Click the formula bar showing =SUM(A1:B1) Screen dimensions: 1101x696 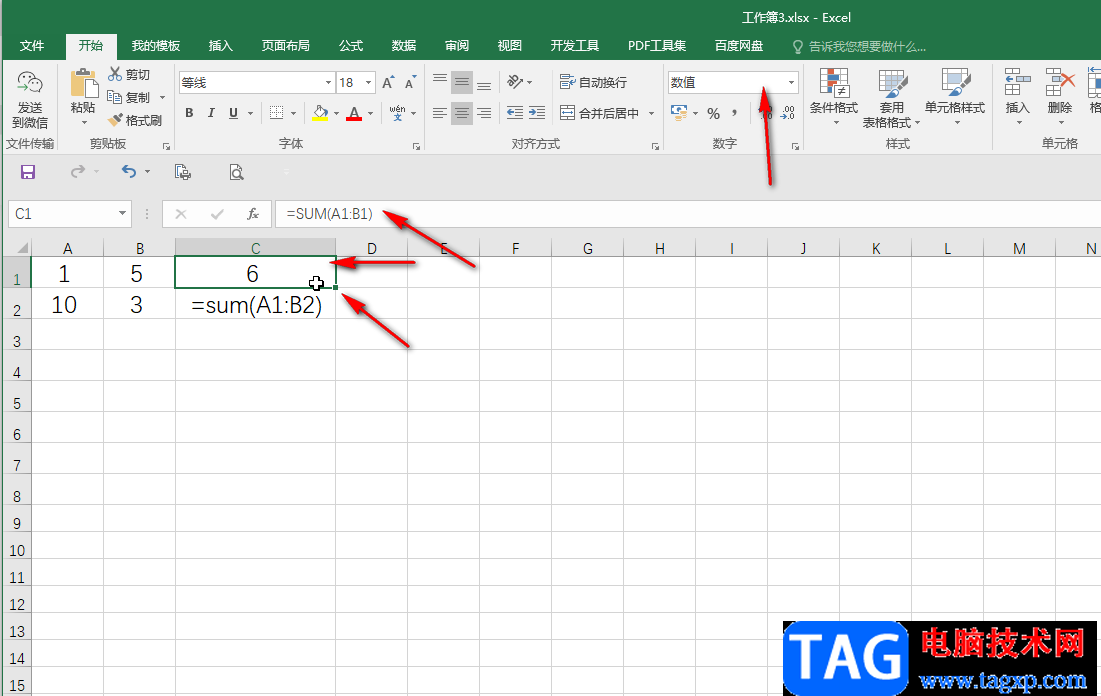(687, 214)
